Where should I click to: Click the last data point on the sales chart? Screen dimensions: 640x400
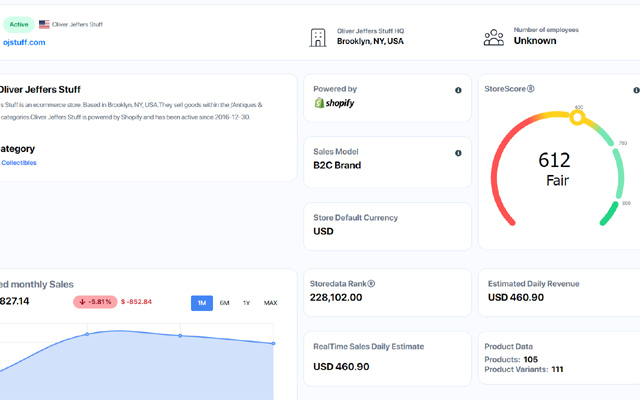273,343
